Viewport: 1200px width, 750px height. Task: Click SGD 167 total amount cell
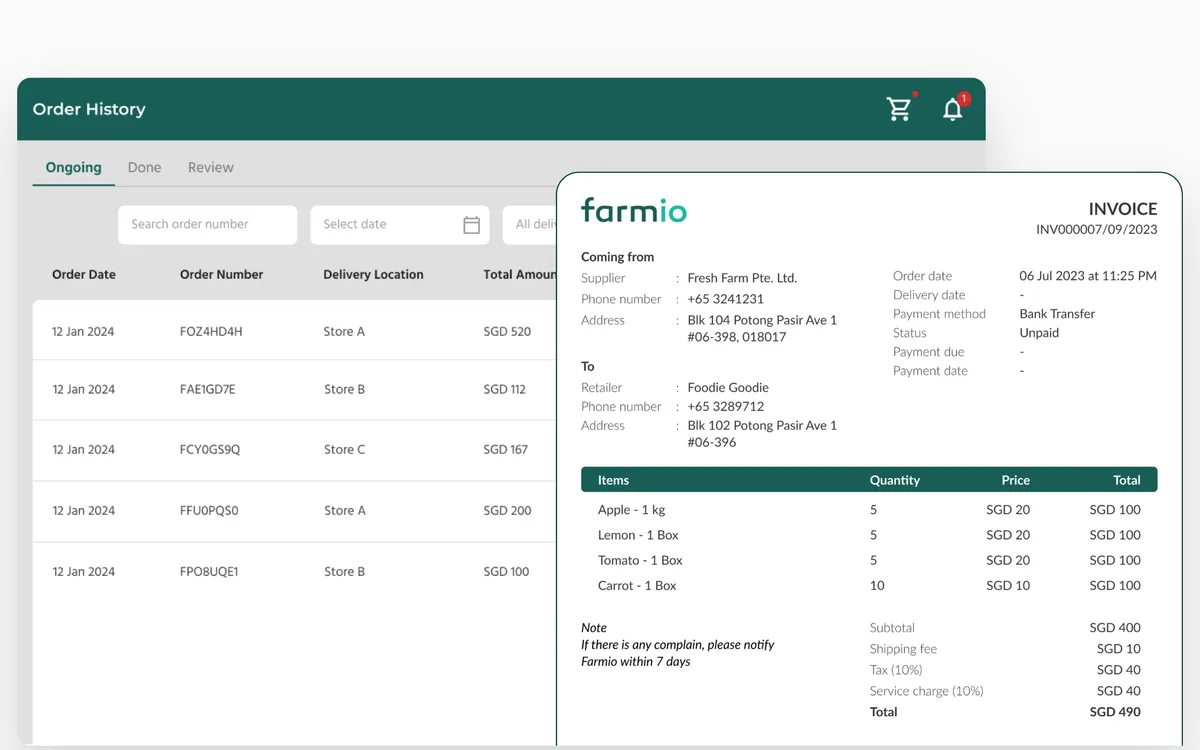505,449
